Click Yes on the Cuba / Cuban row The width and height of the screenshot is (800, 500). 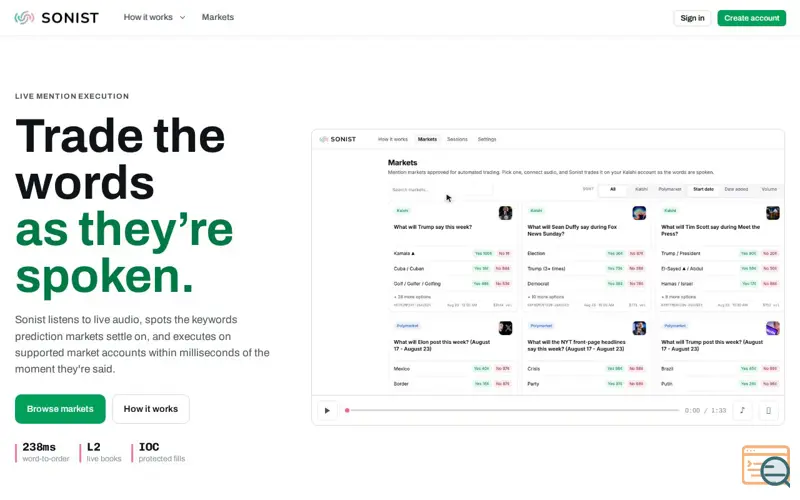coord(482,268)
